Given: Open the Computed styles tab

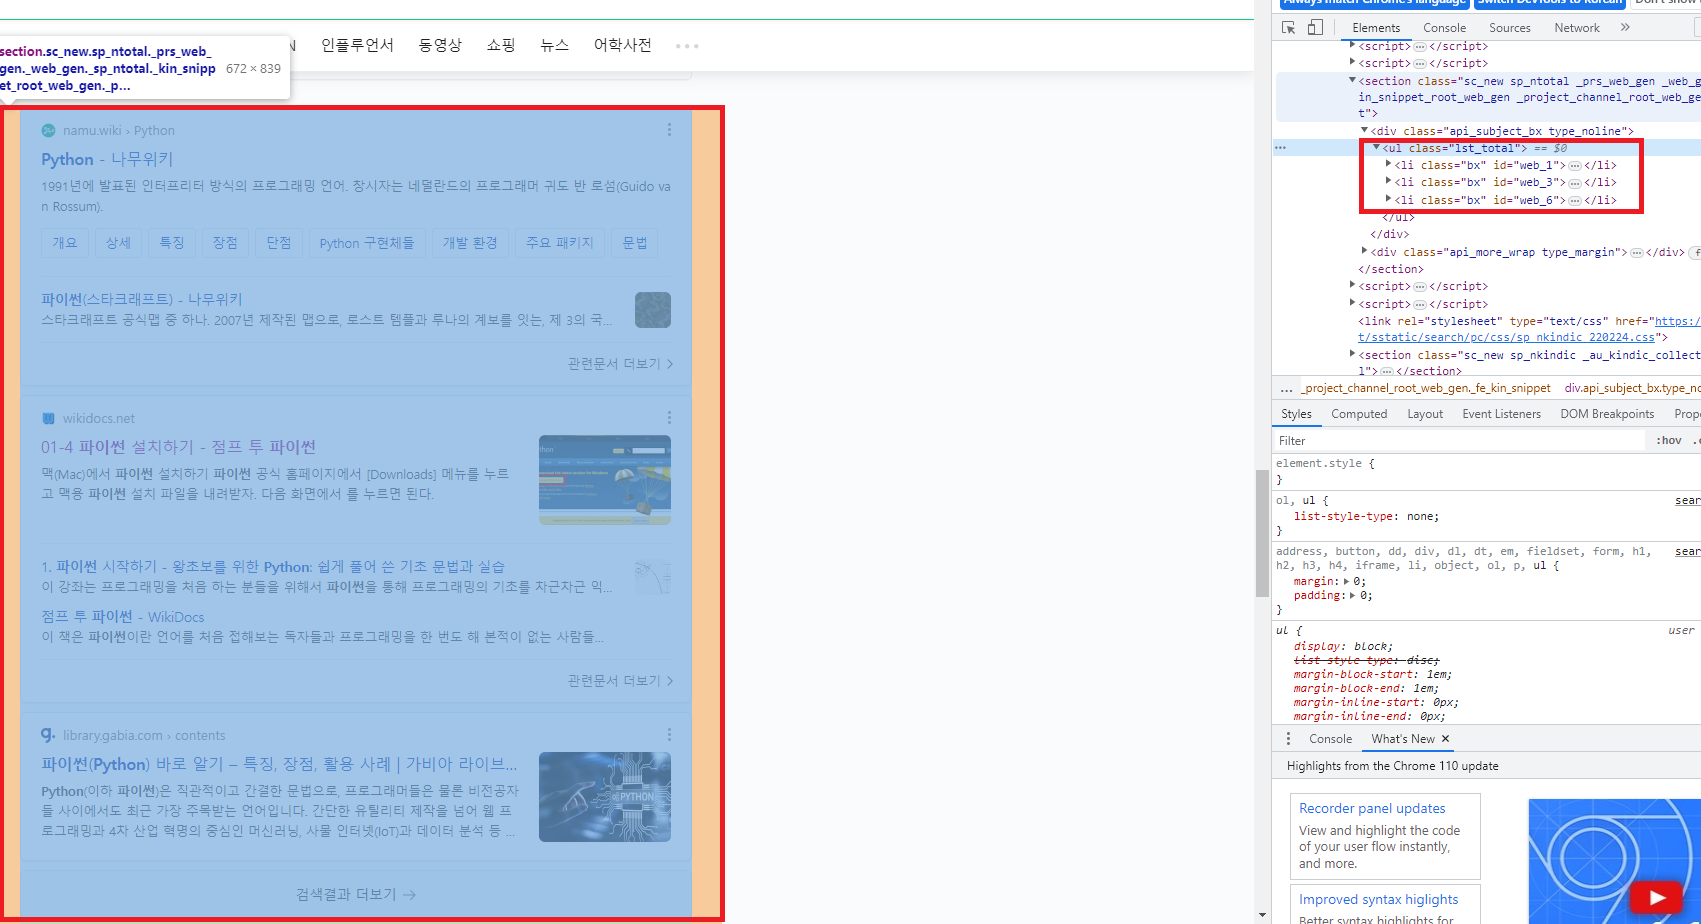Looking at the screenshot, I should pyautogui.click(x=1359, y=414).
